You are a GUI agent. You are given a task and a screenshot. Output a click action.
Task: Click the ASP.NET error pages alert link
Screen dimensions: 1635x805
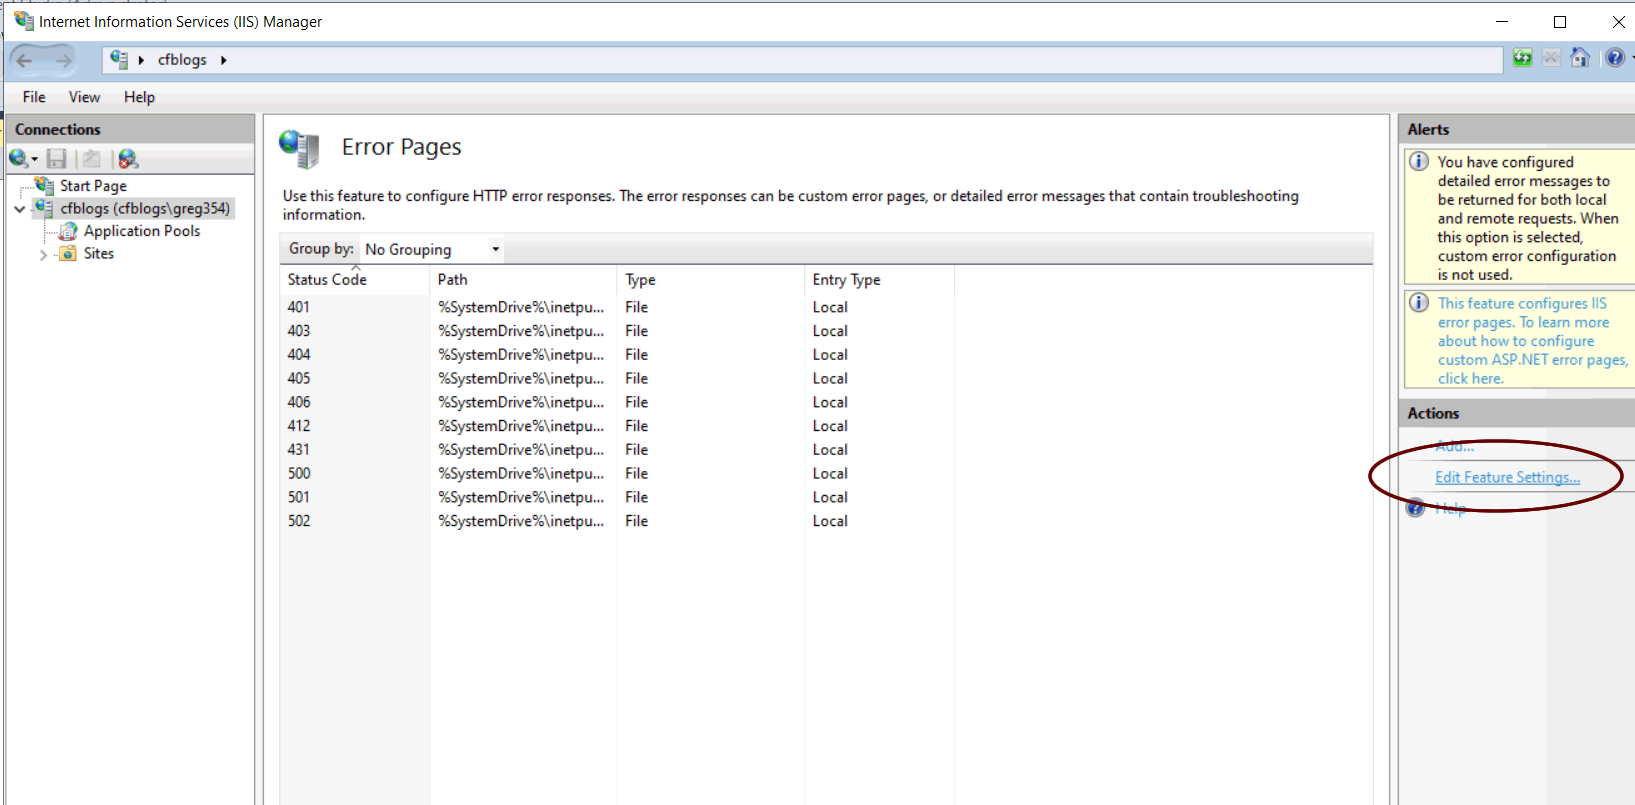coord(1532,341)
